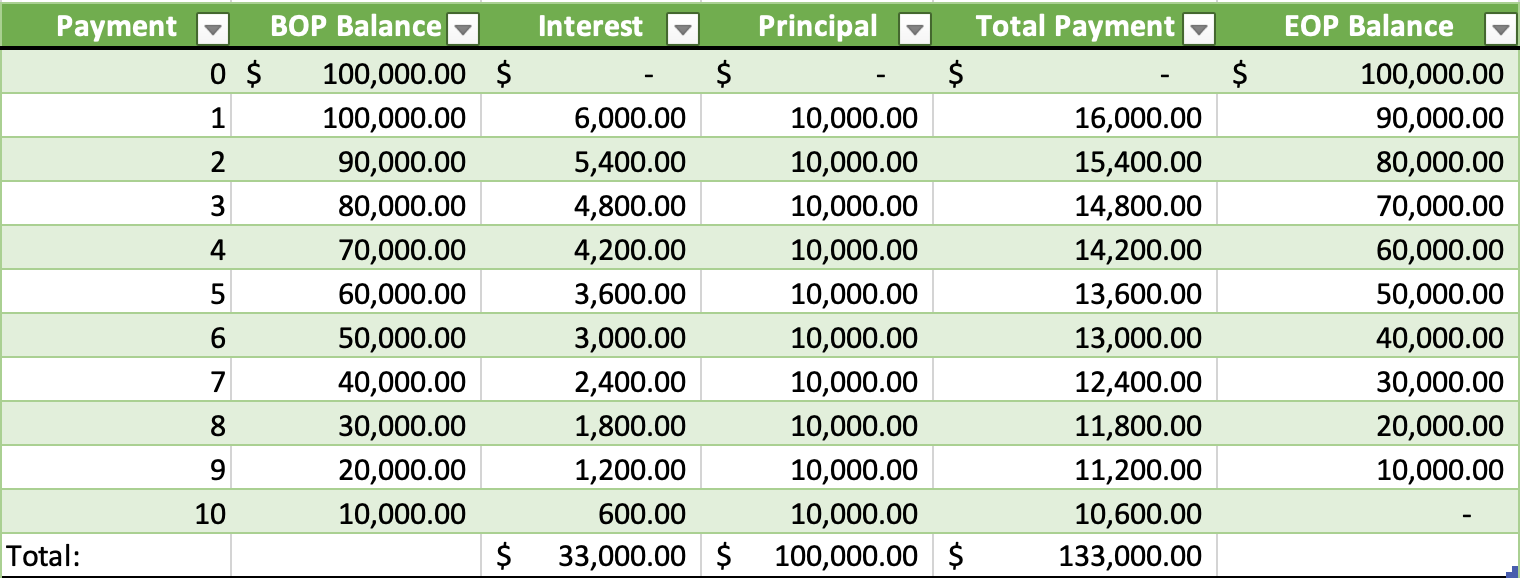Open the Interest column filter dropdown
Viewport: 1520px width, 578px height.
coord(682,30)
